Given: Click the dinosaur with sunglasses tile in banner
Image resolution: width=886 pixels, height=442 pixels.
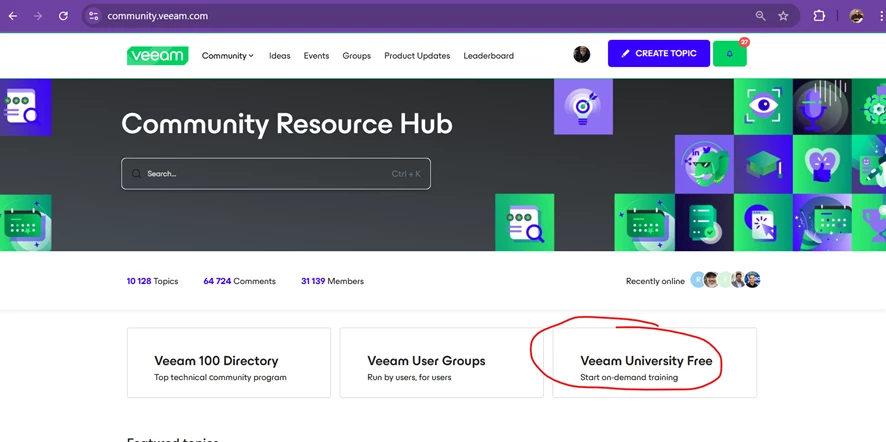Looking at the screenshot, I should (x=704, y=164).
